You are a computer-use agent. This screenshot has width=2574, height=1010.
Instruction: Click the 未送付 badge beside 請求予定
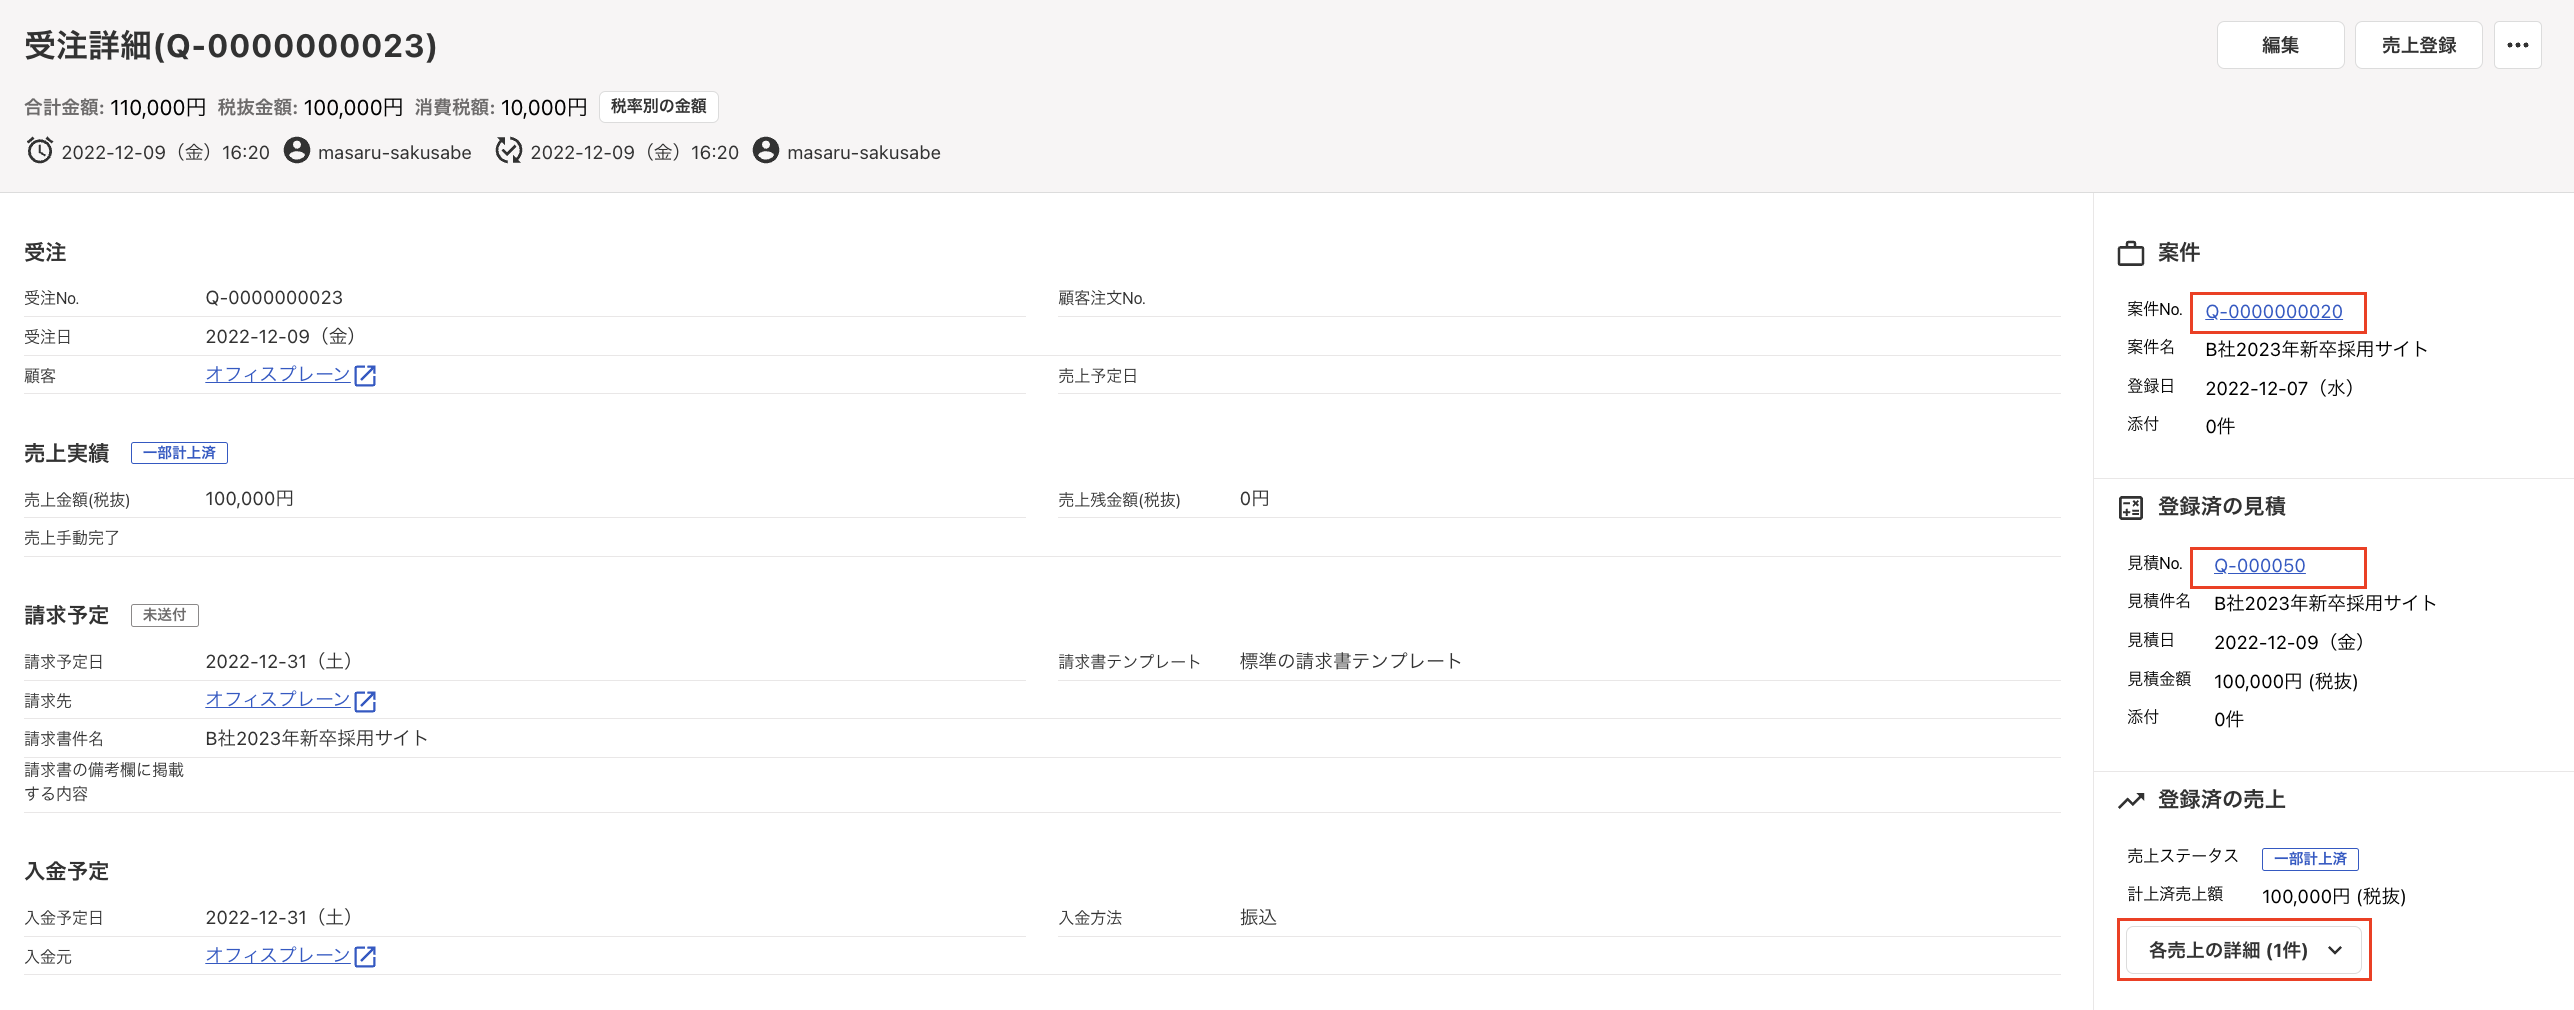coord(164,615)
